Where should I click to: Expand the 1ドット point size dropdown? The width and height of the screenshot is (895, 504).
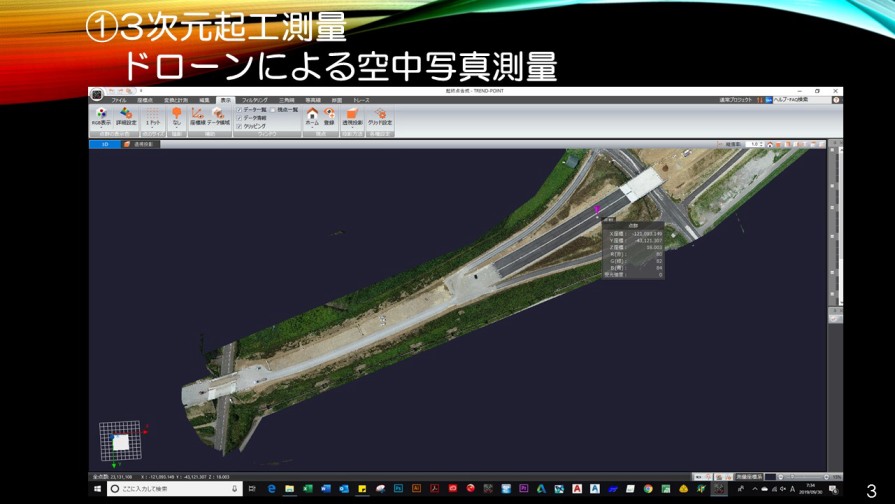pos(153,117)
